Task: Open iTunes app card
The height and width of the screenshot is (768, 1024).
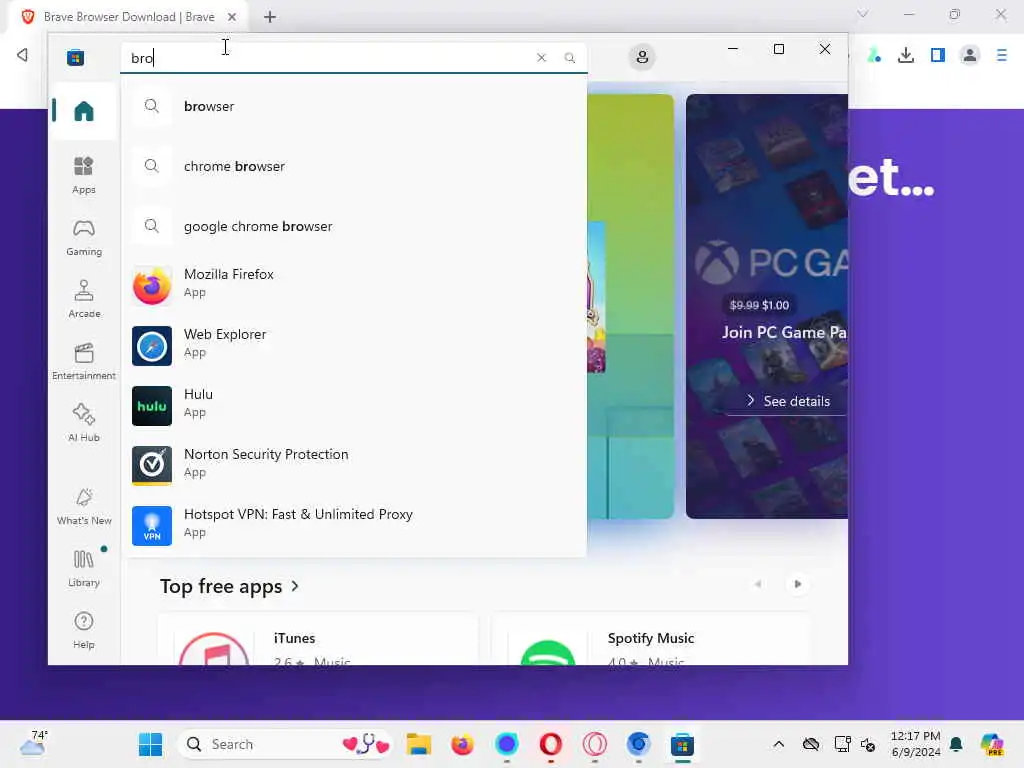Action: [318, 639]
